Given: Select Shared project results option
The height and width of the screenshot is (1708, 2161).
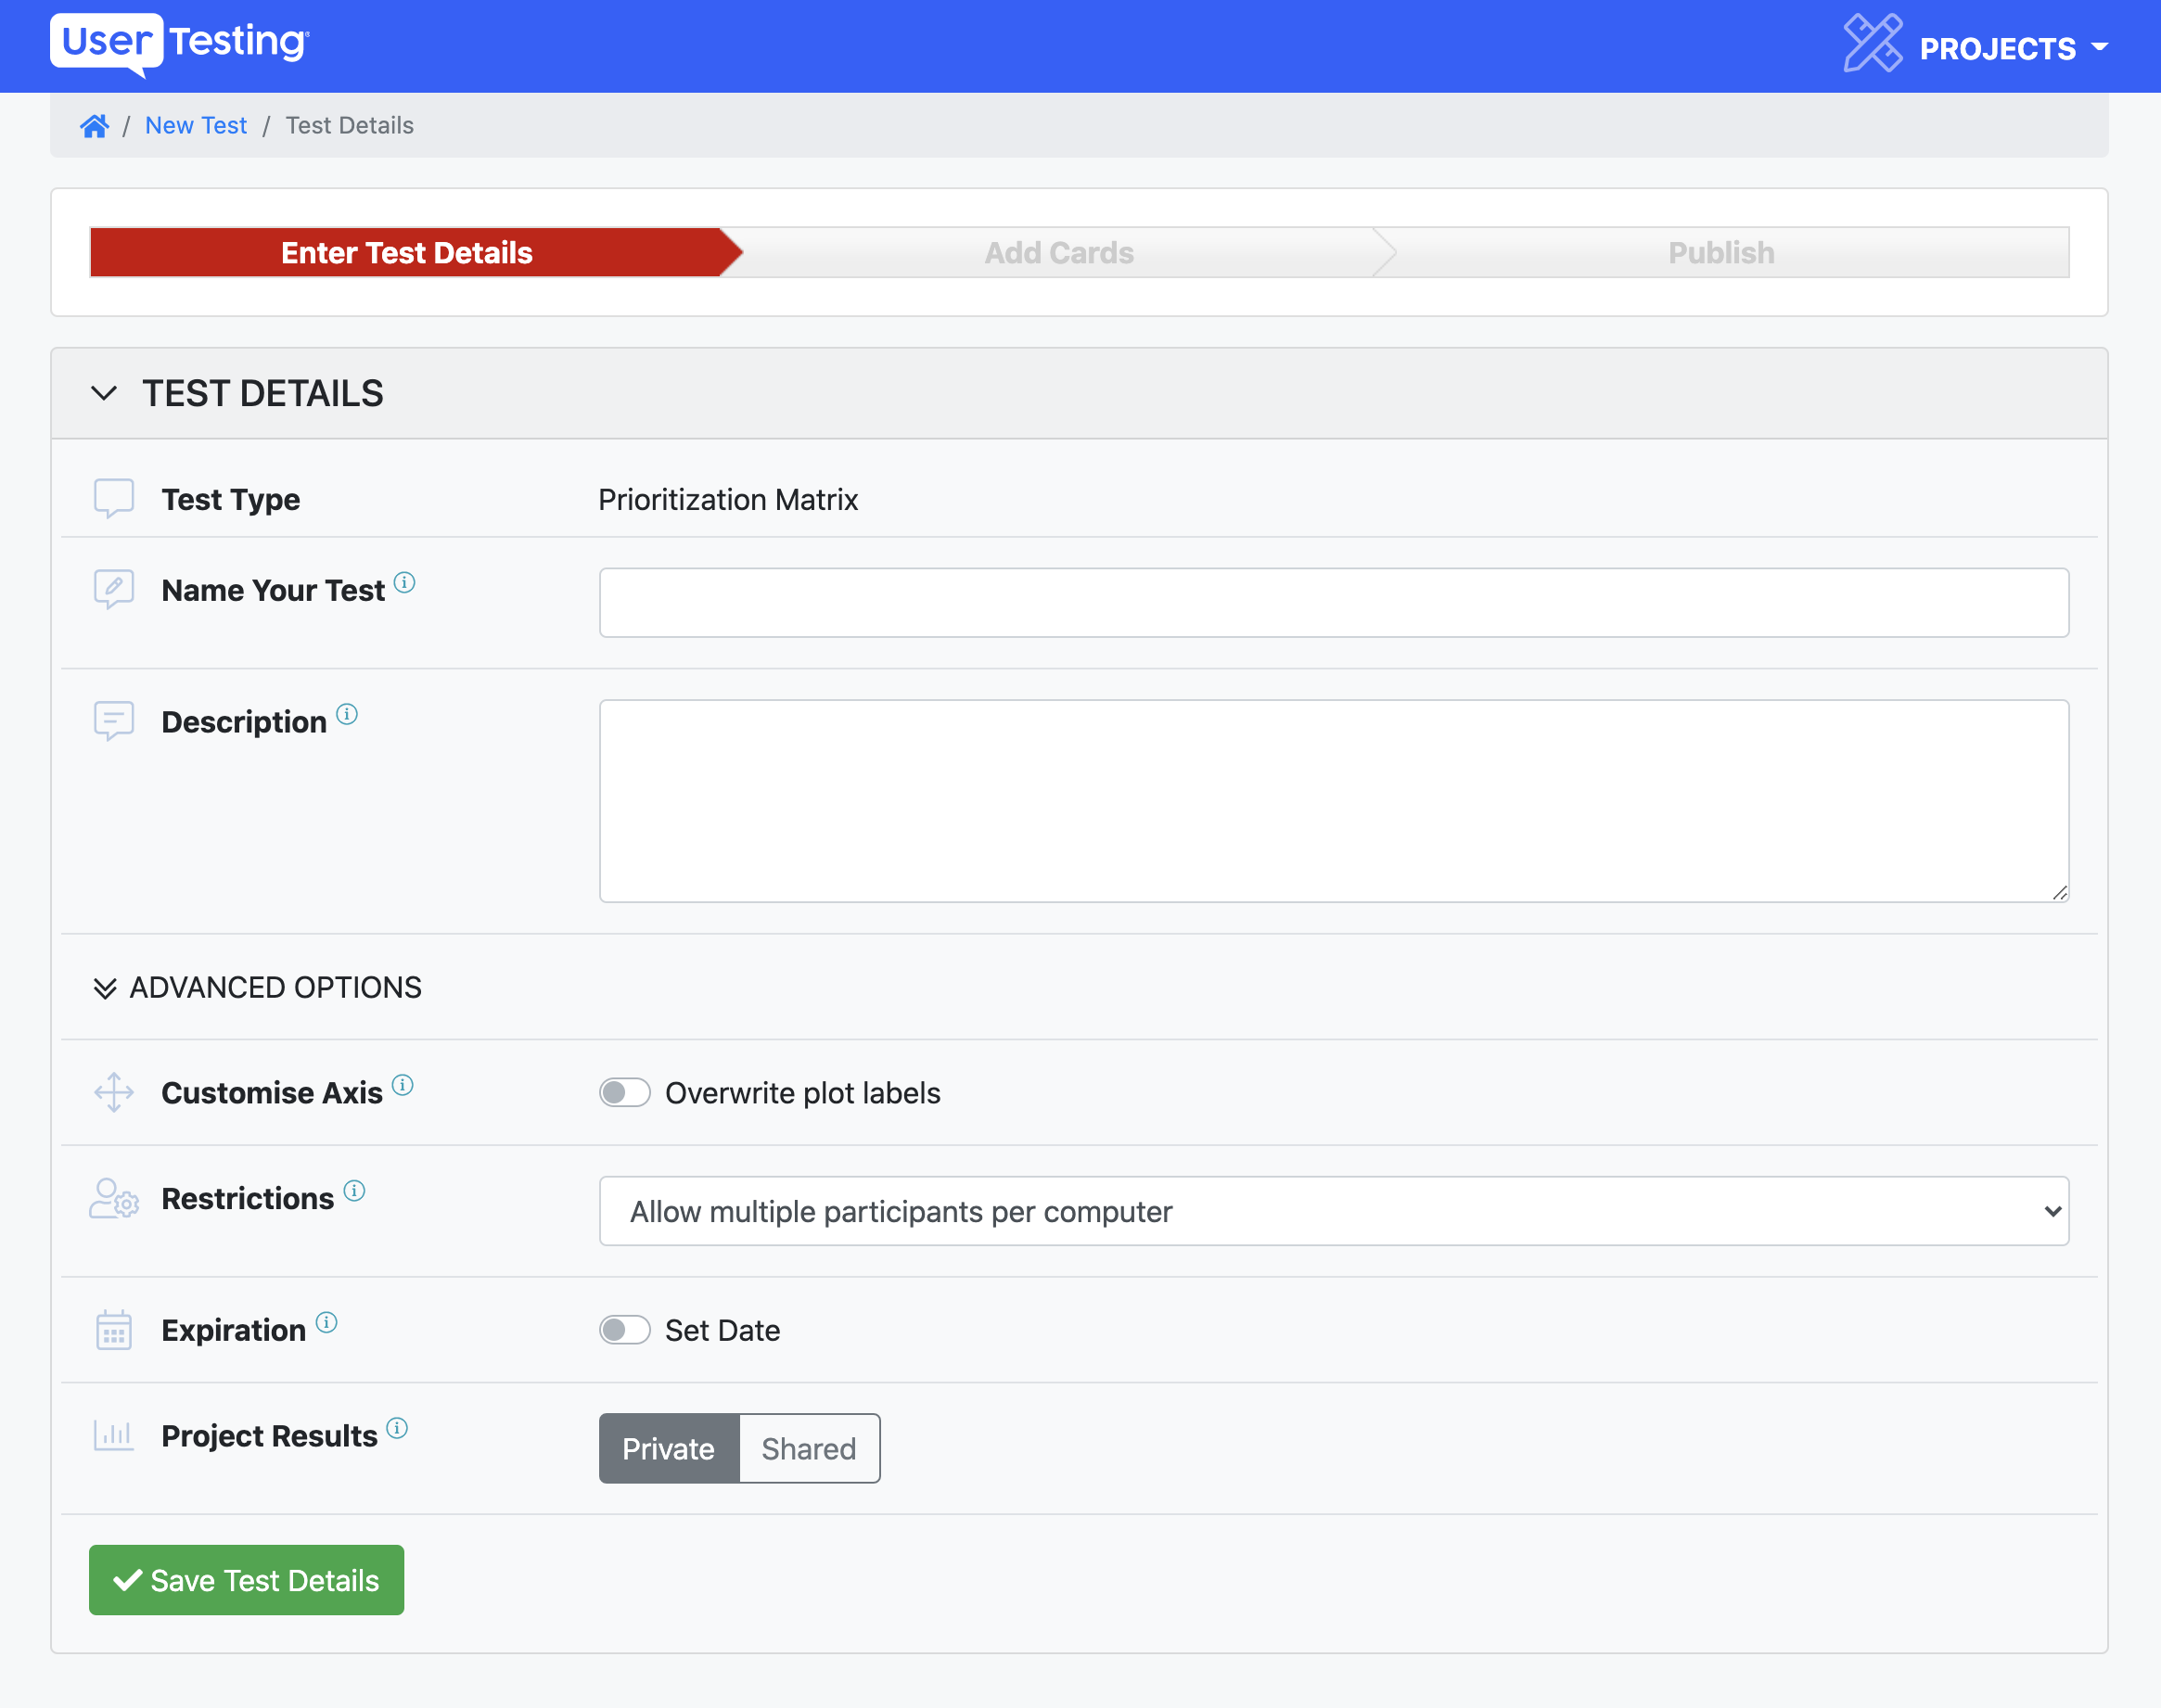Looking at the screenshot, I should coord(808,1448).
